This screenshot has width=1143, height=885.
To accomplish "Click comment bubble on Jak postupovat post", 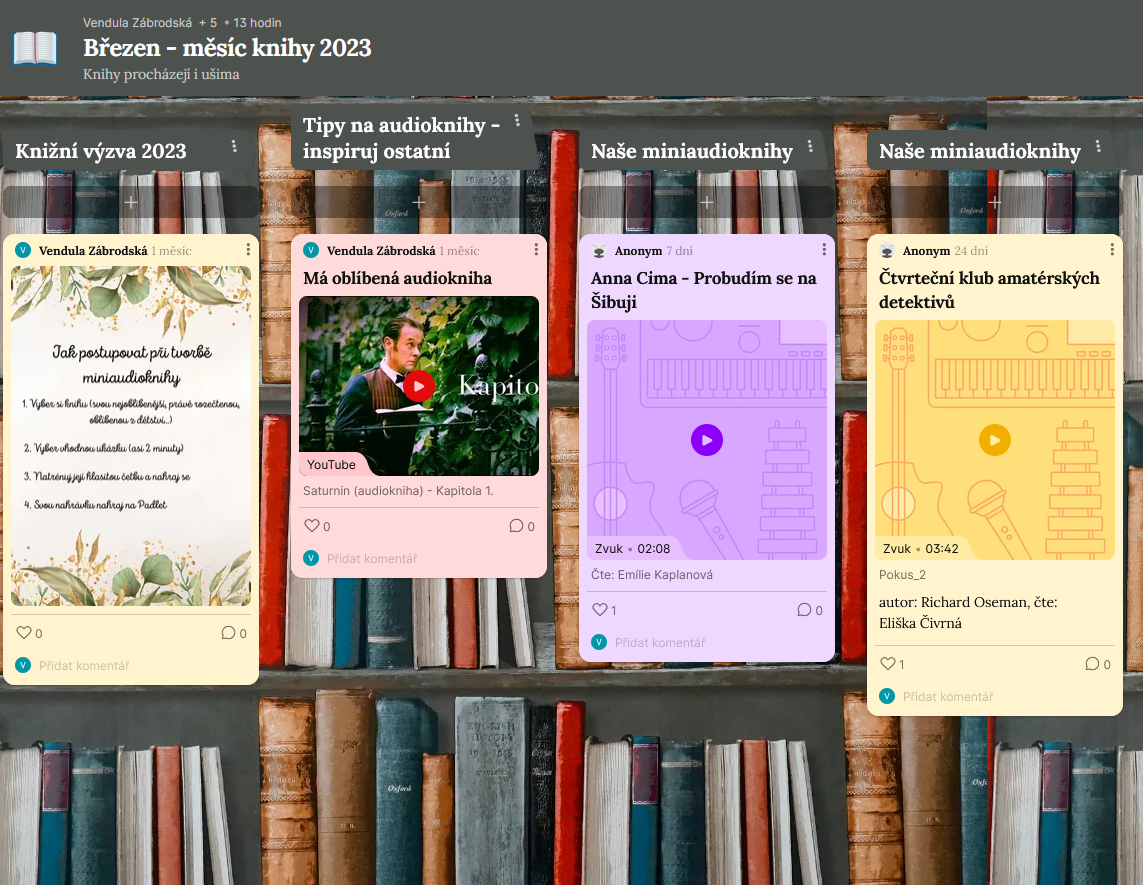I will [x=228, y=633].
